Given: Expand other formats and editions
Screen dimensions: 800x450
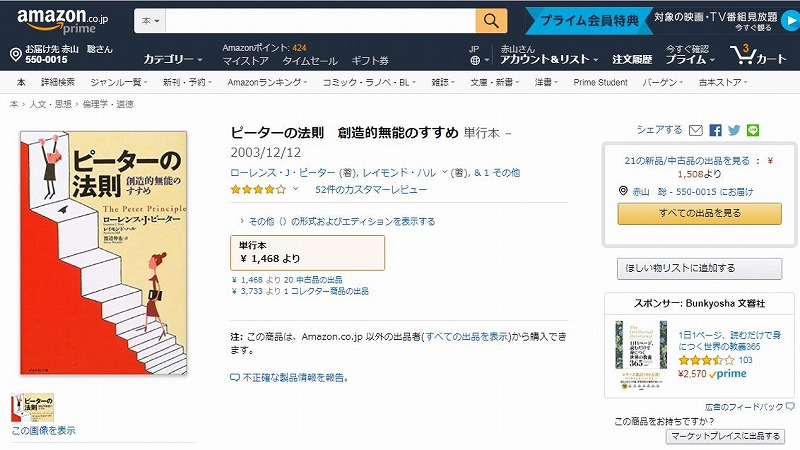Looking at the screenshot, I should [x=337, y=221].
